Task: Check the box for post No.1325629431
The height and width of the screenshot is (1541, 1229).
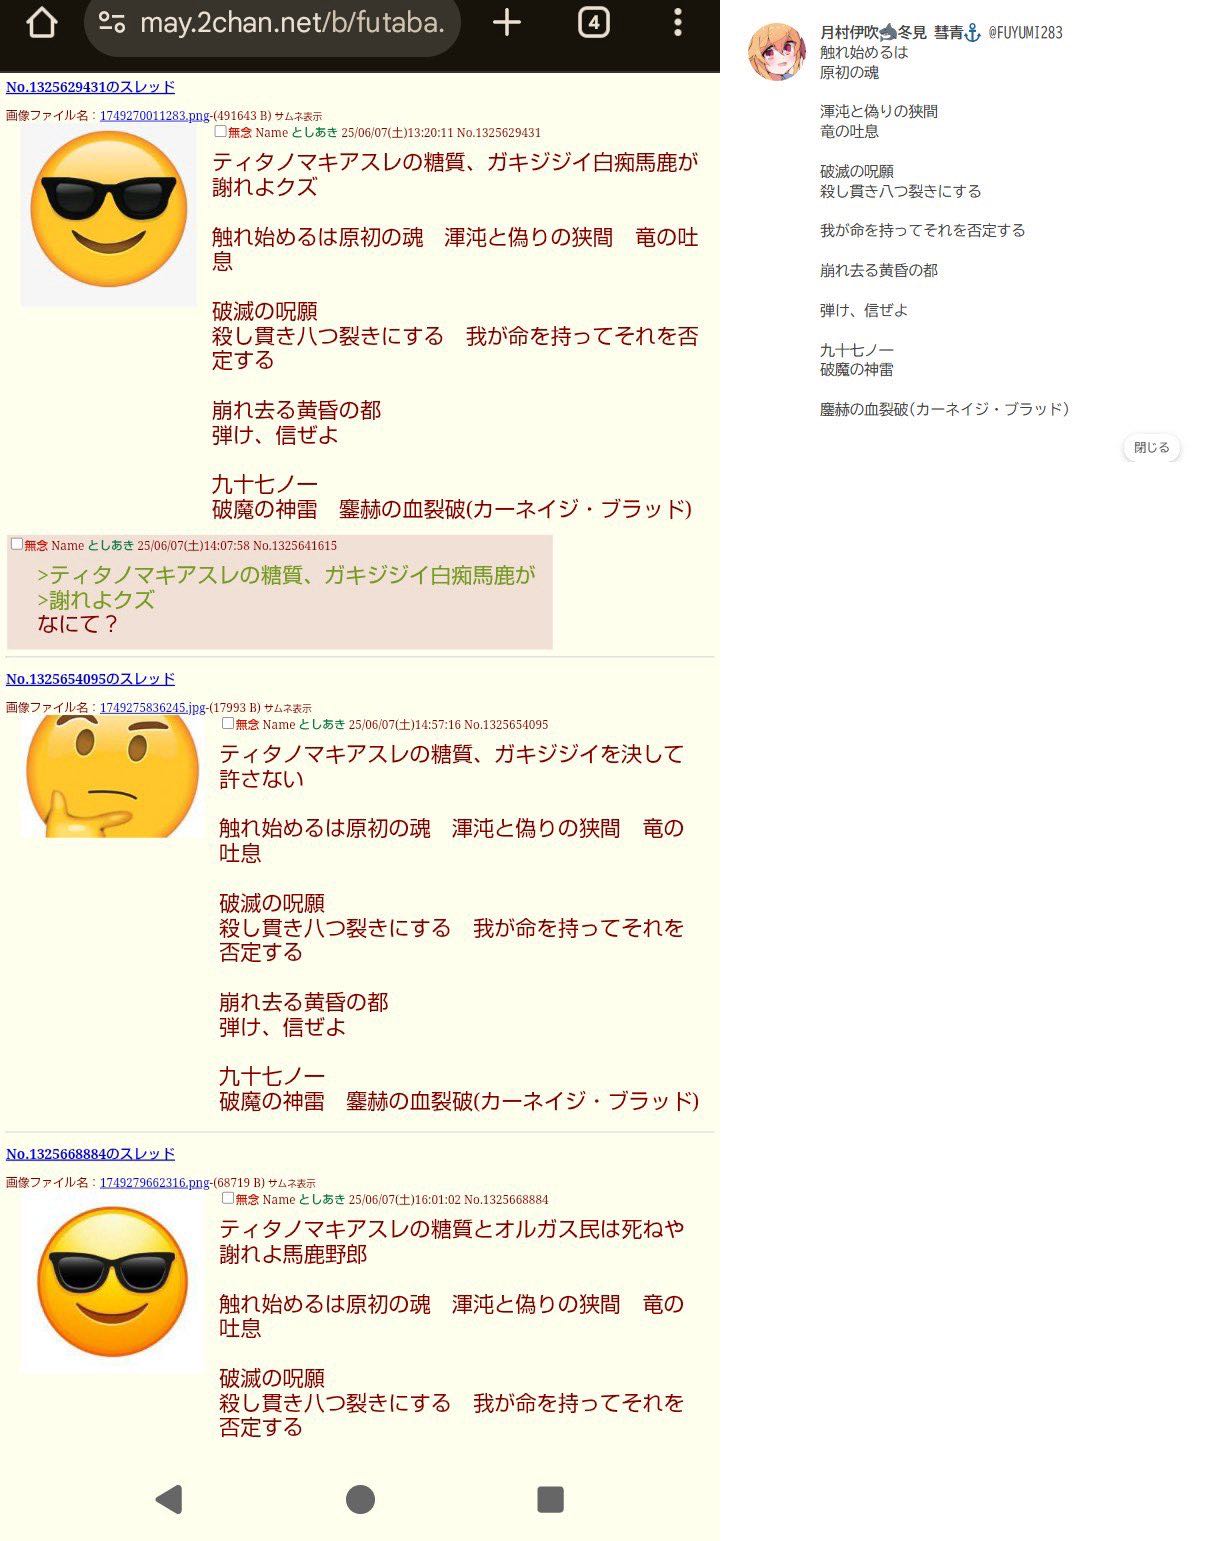Action: 220,131
